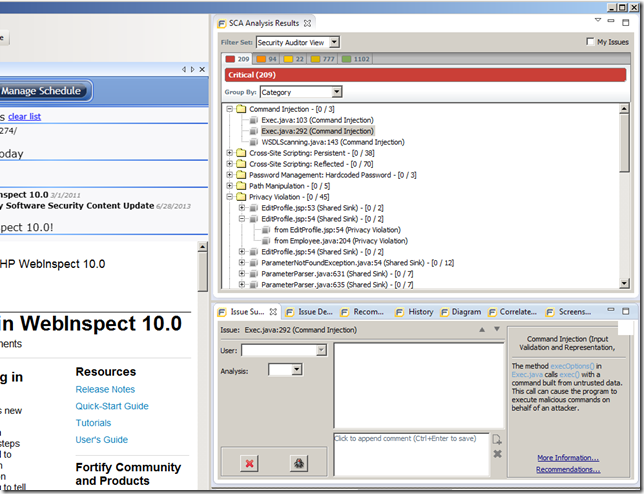Switch to the Issue Summary tab

point(247,312)
